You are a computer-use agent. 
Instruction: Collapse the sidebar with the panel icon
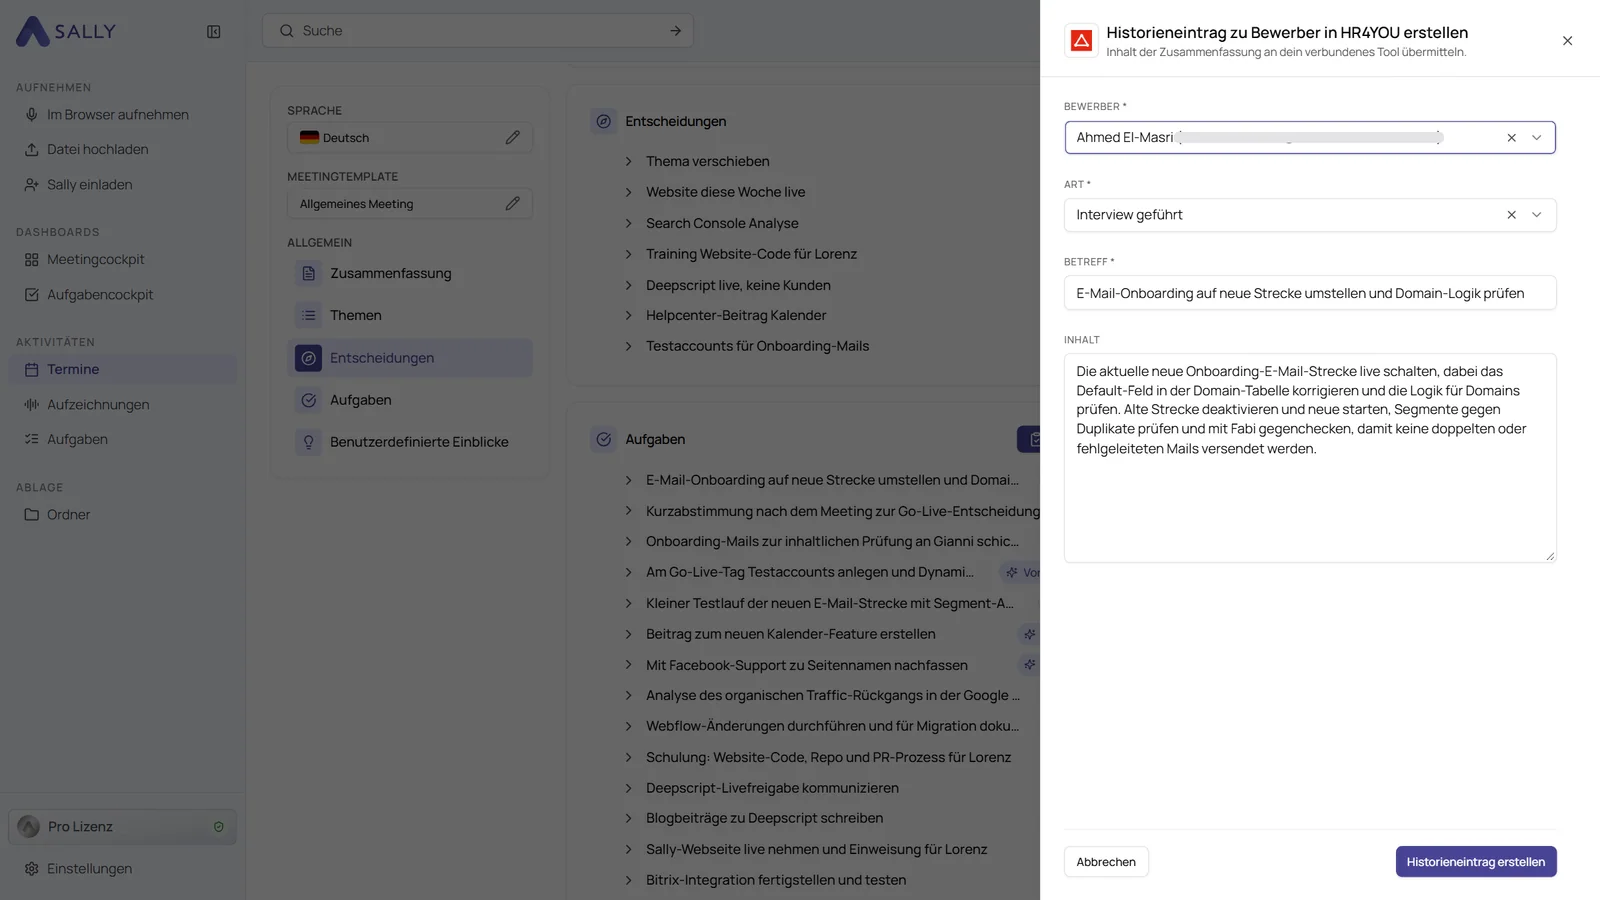[213, 32]
